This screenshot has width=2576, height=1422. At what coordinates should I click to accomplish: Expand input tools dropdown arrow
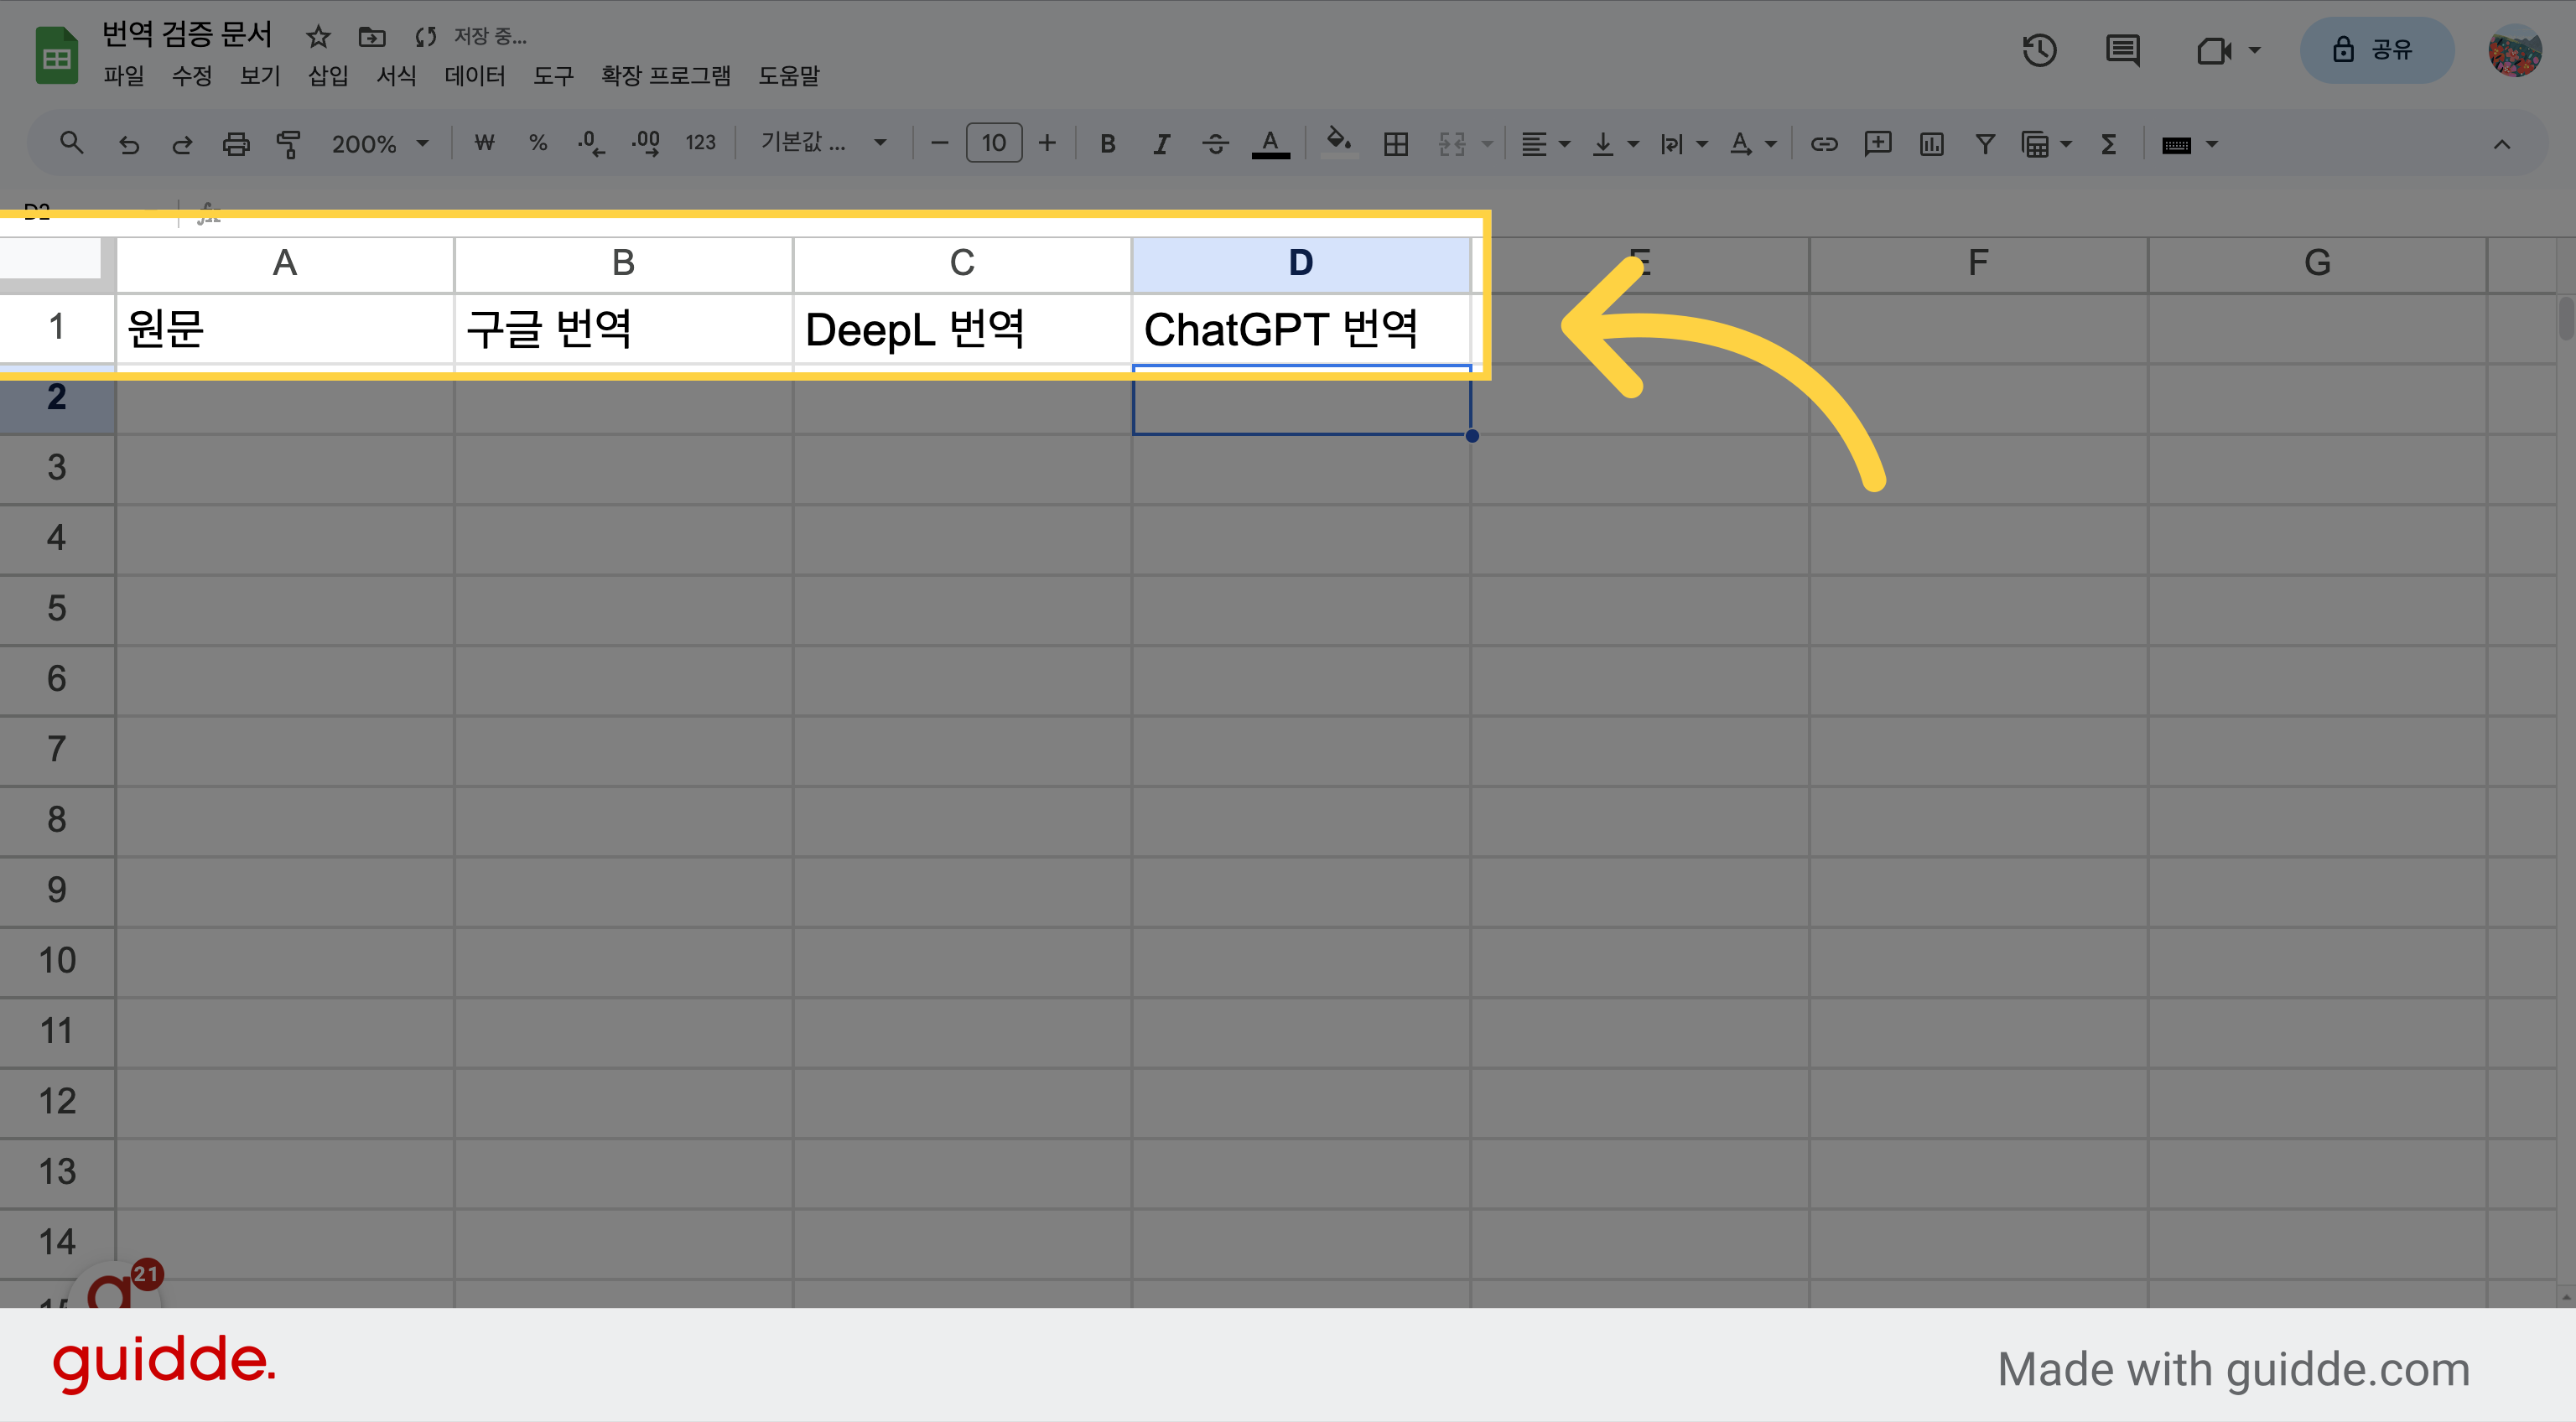2212,144
